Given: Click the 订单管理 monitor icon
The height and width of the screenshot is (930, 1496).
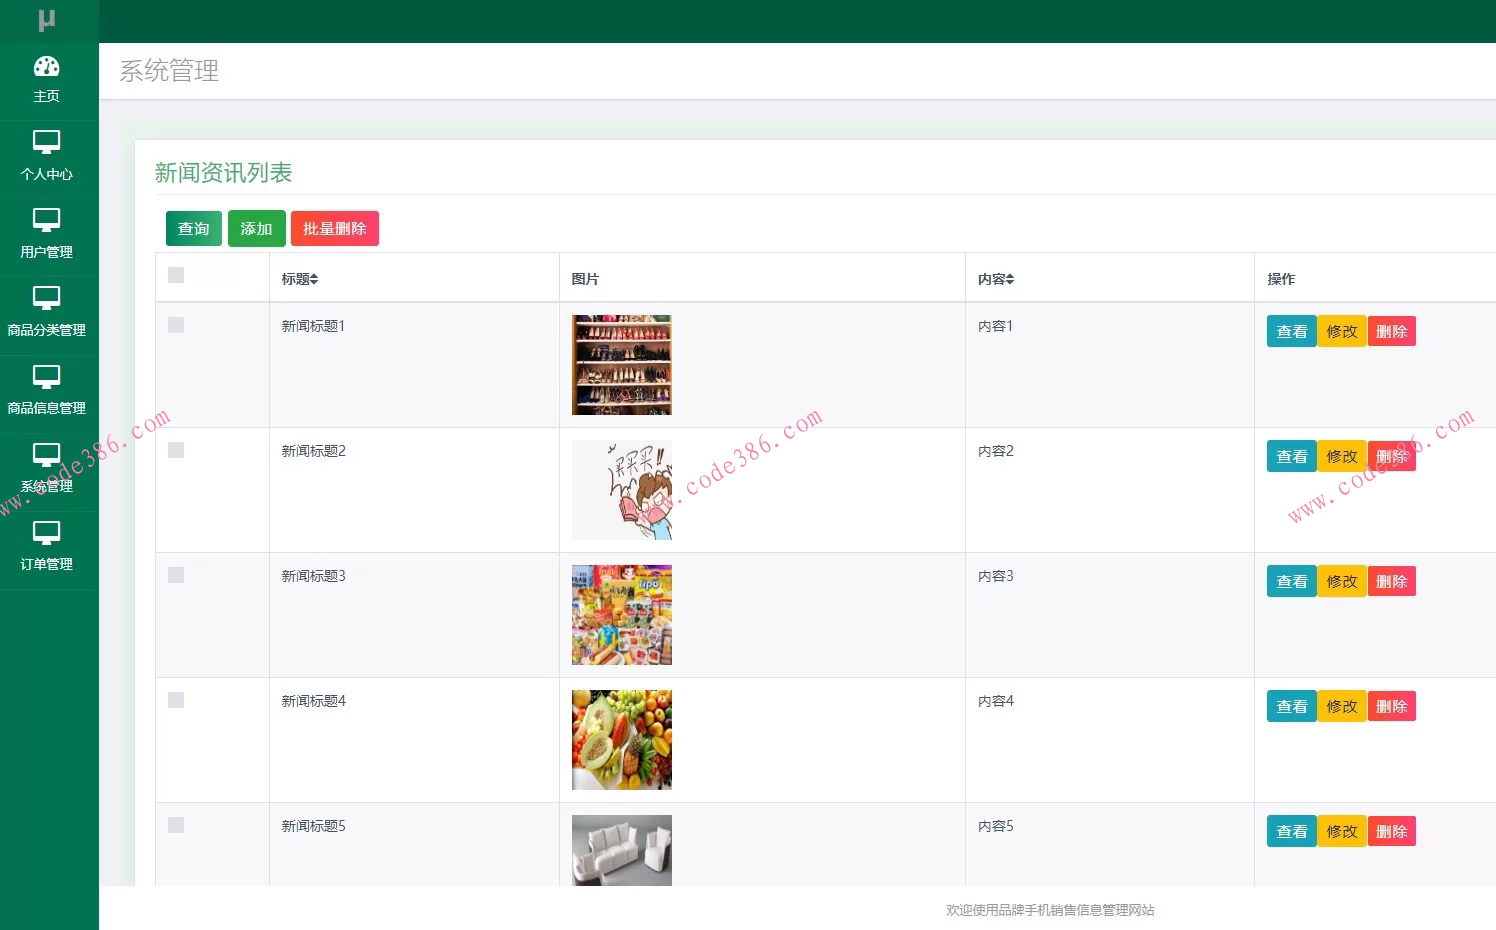Looking at the screenshot, I should [x=47, y=533].
